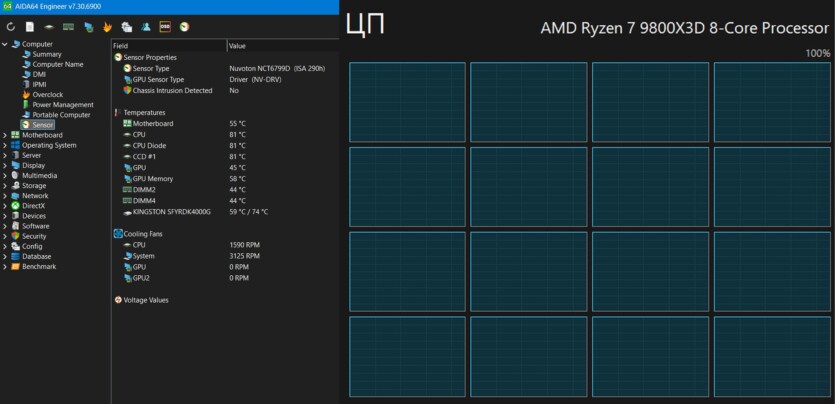Open the IPMI page
835x404 pixels.
click(39, 85)
